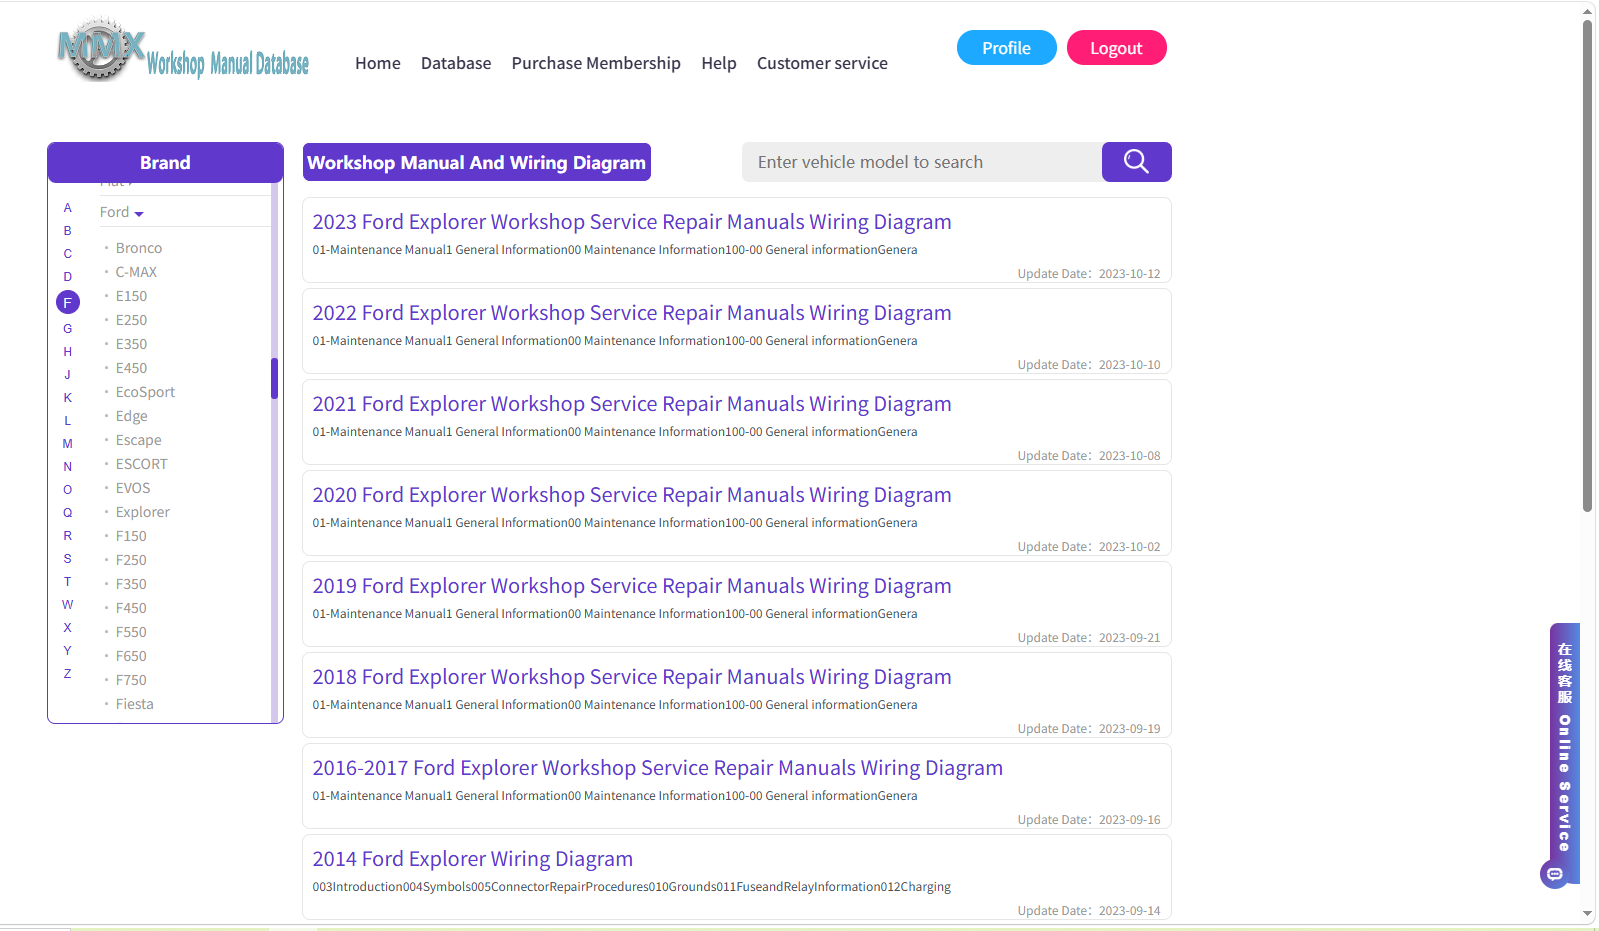
Task: Jump to brand letter C
Action: (x=68, y=254)
